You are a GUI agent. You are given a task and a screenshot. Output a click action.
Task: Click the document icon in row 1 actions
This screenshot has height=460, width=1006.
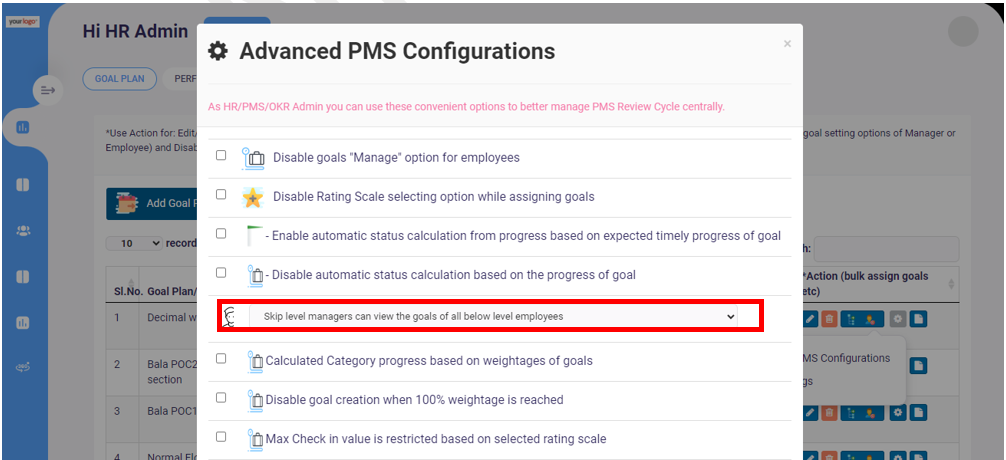click(x=918, y=318)
